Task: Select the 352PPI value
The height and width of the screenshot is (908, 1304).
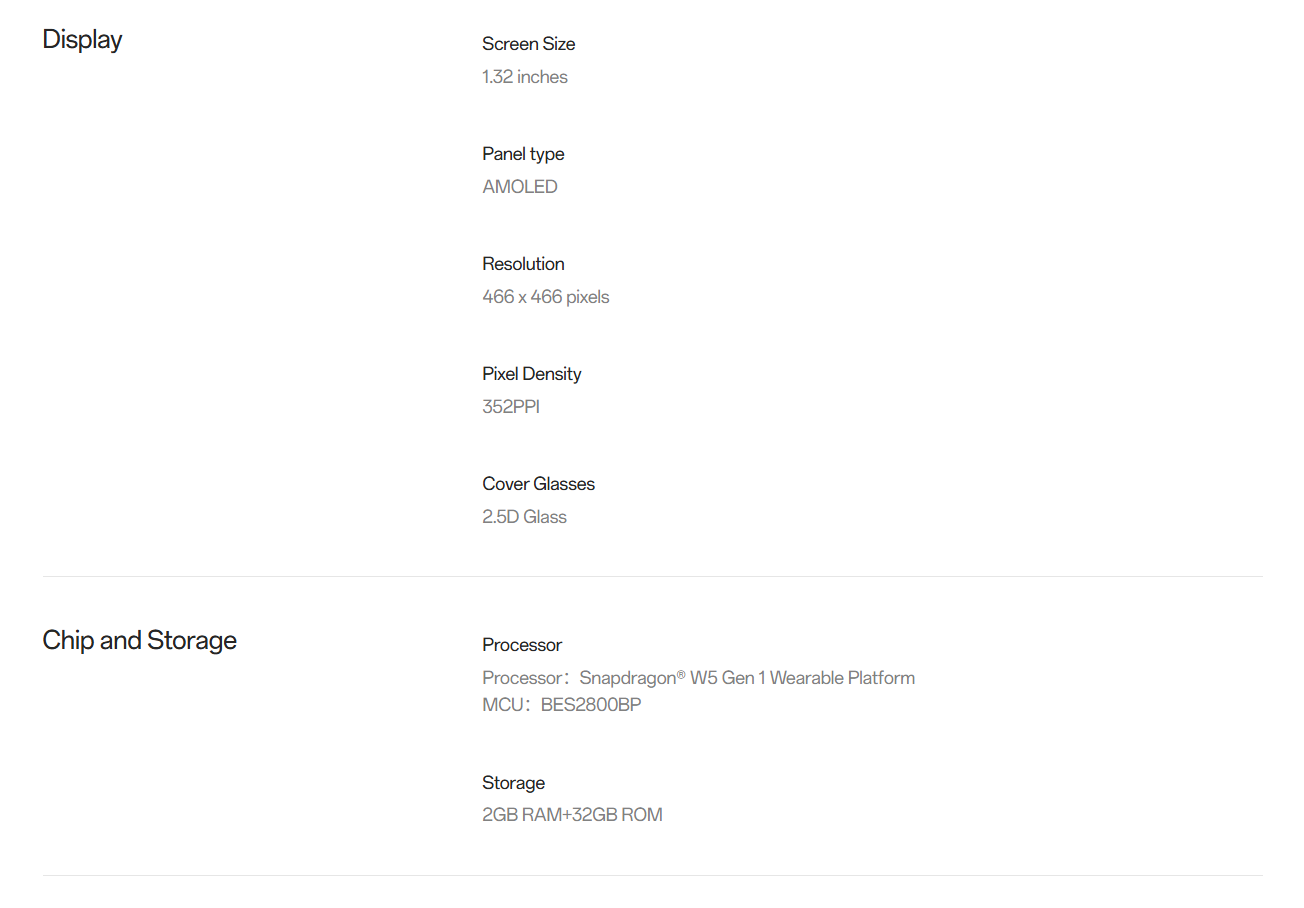Action: pyautogui.click(x=510, y=407)
